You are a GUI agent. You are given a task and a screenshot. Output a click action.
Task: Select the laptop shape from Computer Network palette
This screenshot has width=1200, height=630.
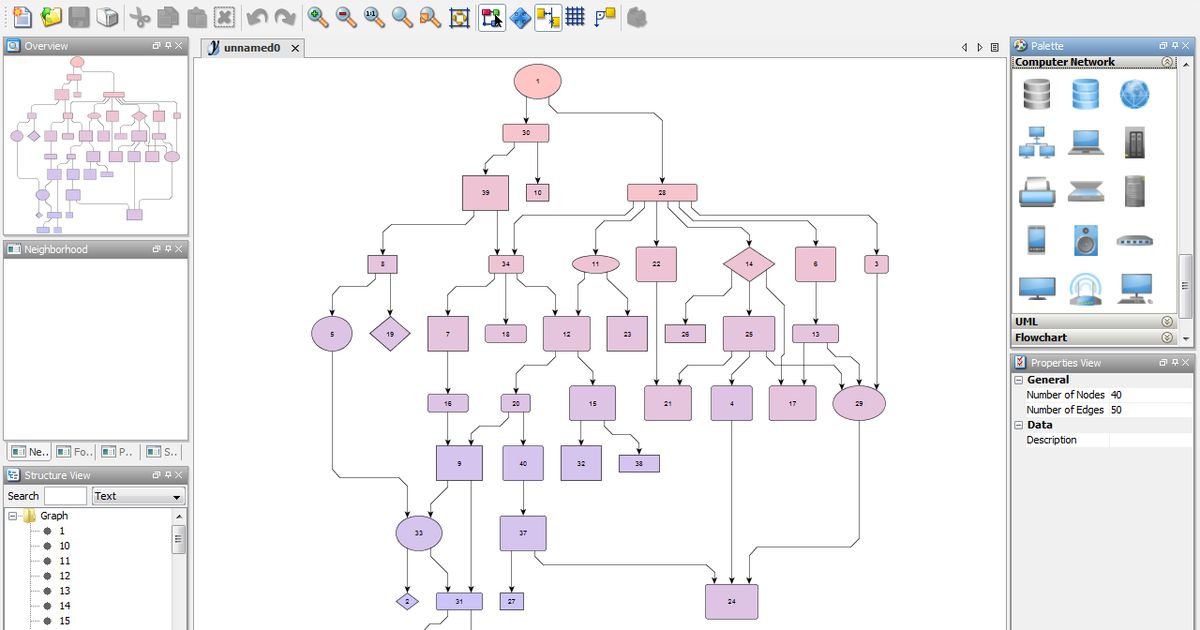click(1085, 142)
